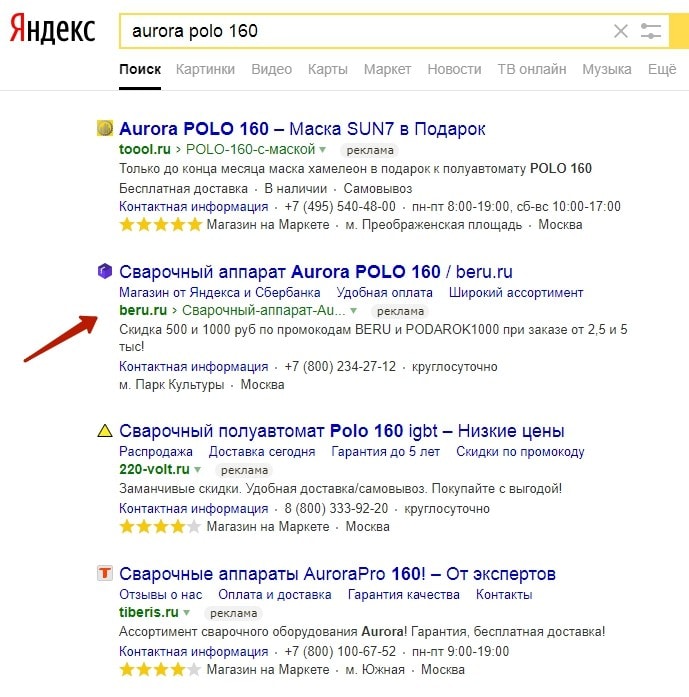Open the Aurora POLO 160 – Маска SUN7 result
Screen dimensions: 689x697
[302, 129]
